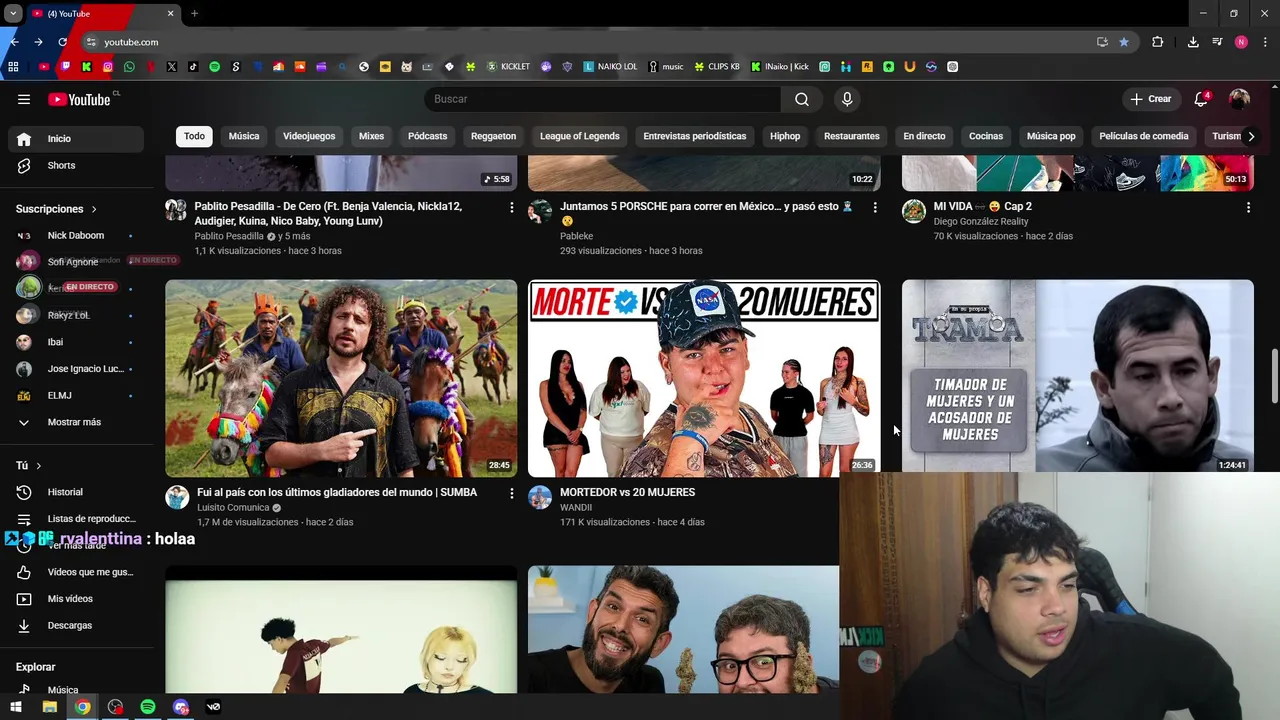1280x720 pixels.
Task: Open the TikTok bookmark
Action: click(x=193, y=67)
